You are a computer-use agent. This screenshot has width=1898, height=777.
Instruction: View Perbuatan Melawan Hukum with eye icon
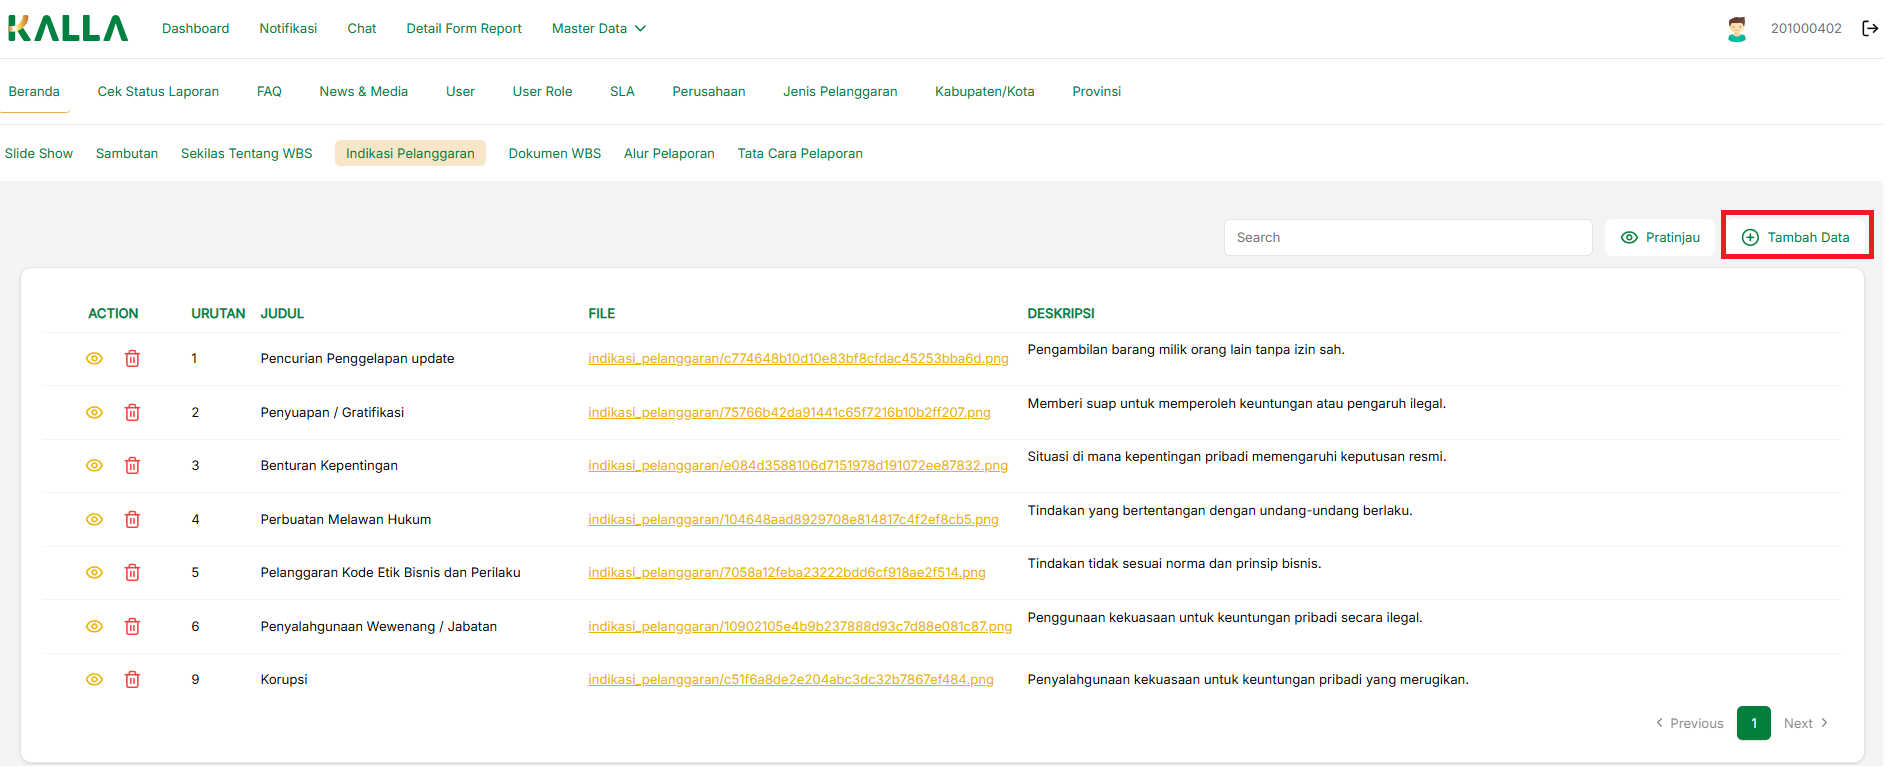pyautogui.click(x=94, y=520)
